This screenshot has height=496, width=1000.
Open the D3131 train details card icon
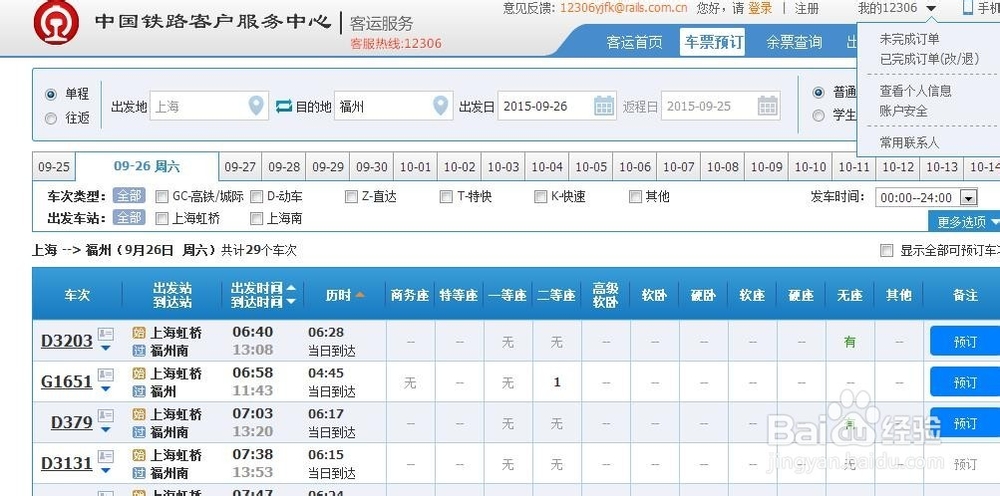pyautogui.click(x=106, y=457)
